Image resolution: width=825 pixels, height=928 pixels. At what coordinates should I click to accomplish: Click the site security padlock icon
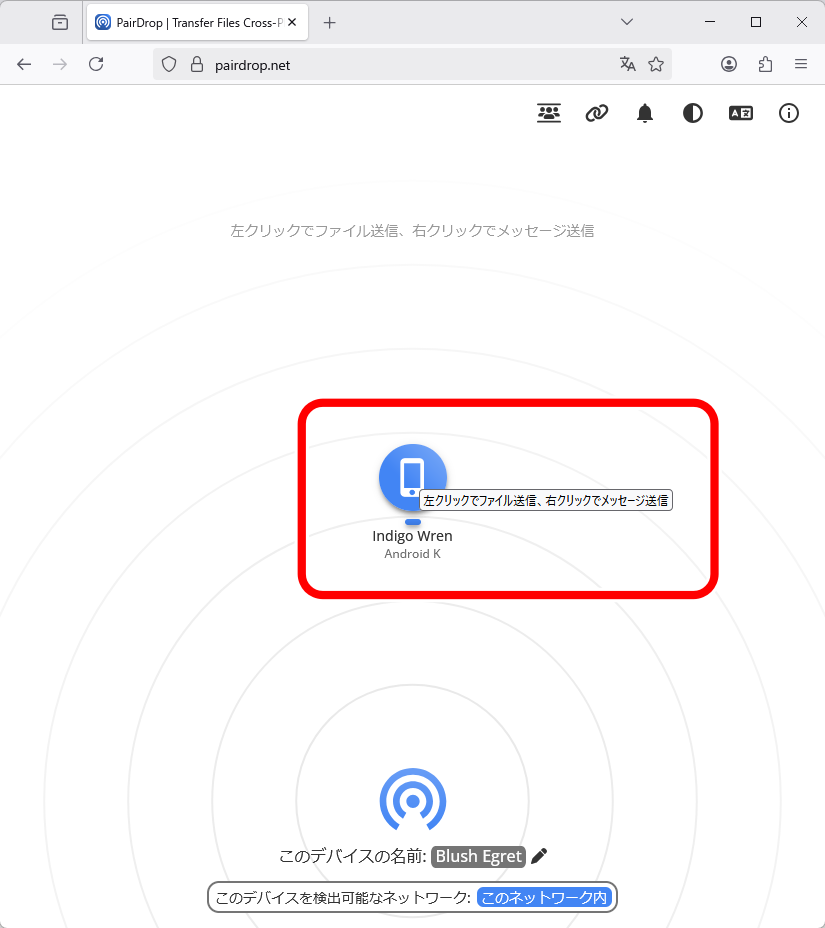[197, 65]
